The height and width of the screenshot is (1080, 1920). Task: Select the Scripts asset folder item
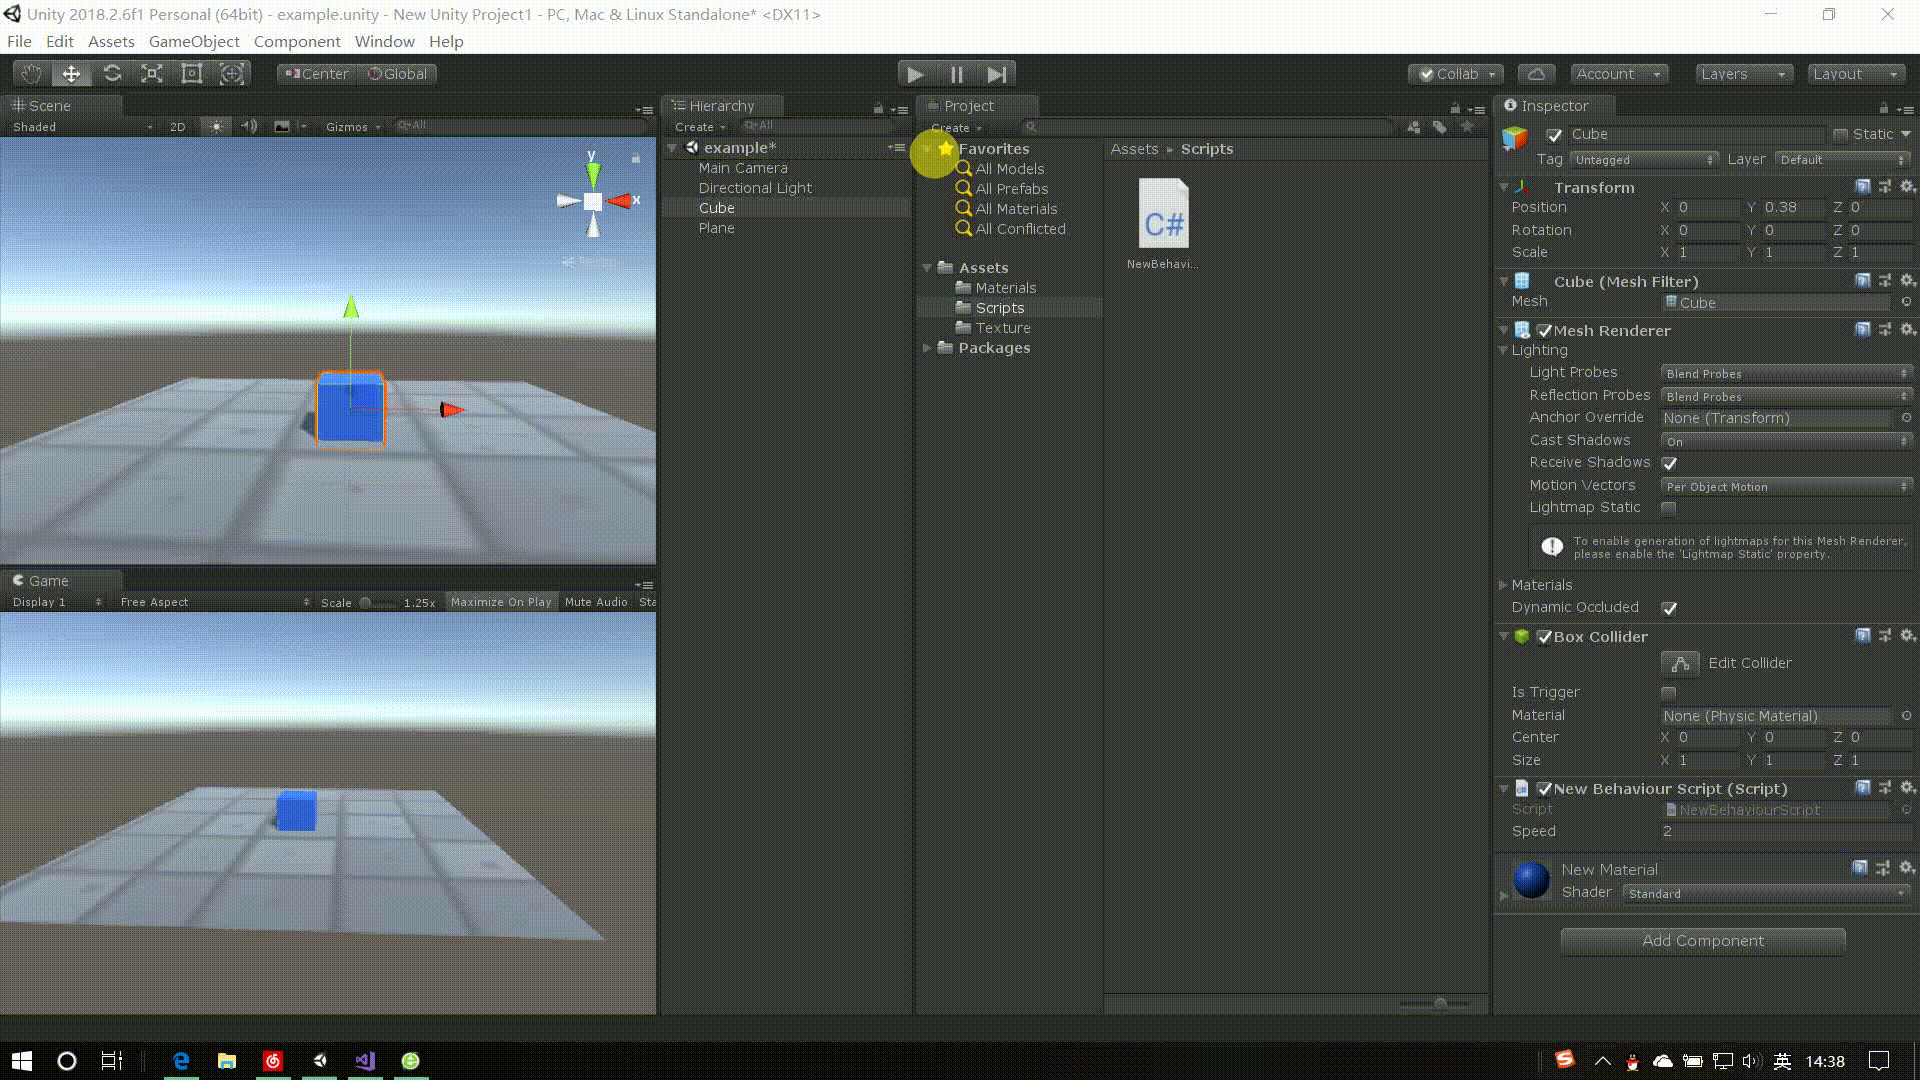pyautogui.click(x=998, y=307)
